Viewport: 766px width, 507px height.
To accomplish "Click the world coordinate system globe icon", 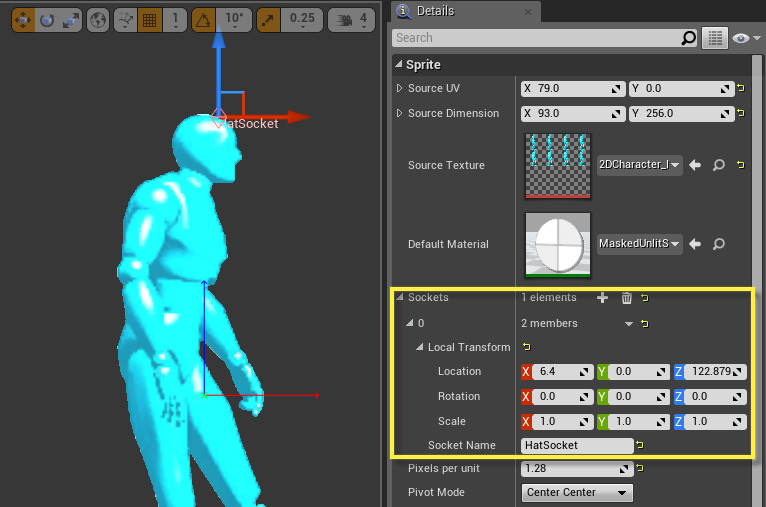I will tap(98, 19).
